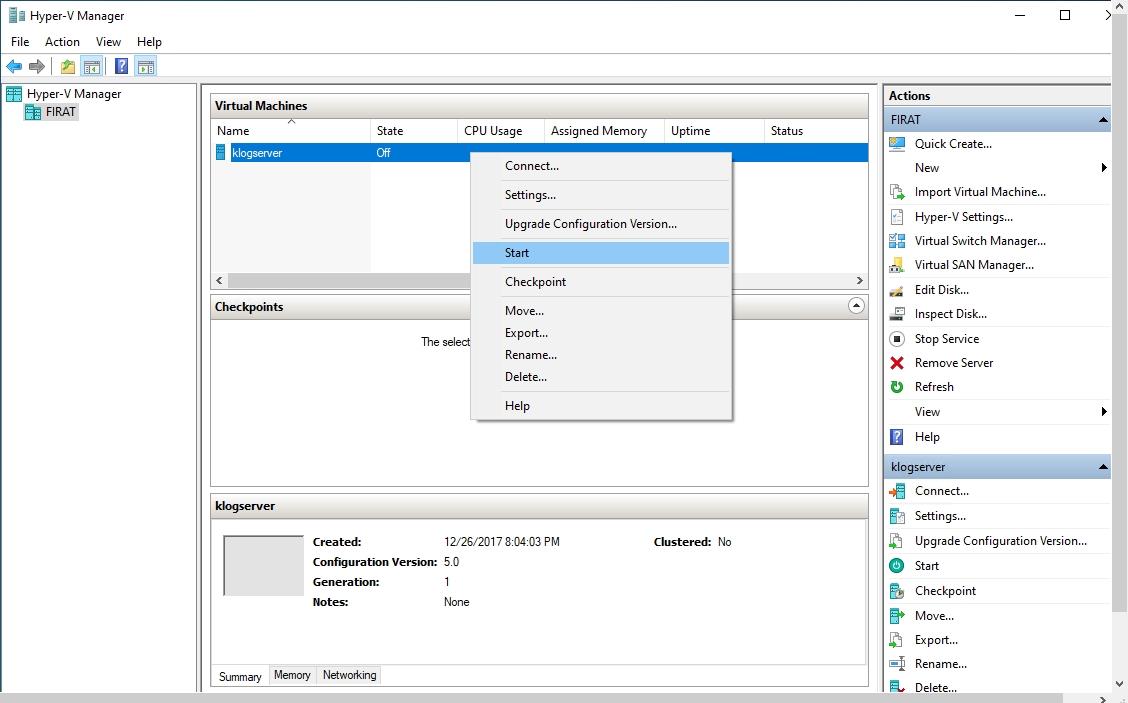Click the virtual machine list's right scroll arrow
Viewport: 1128px width, 703px height.
tap(860, 281)
